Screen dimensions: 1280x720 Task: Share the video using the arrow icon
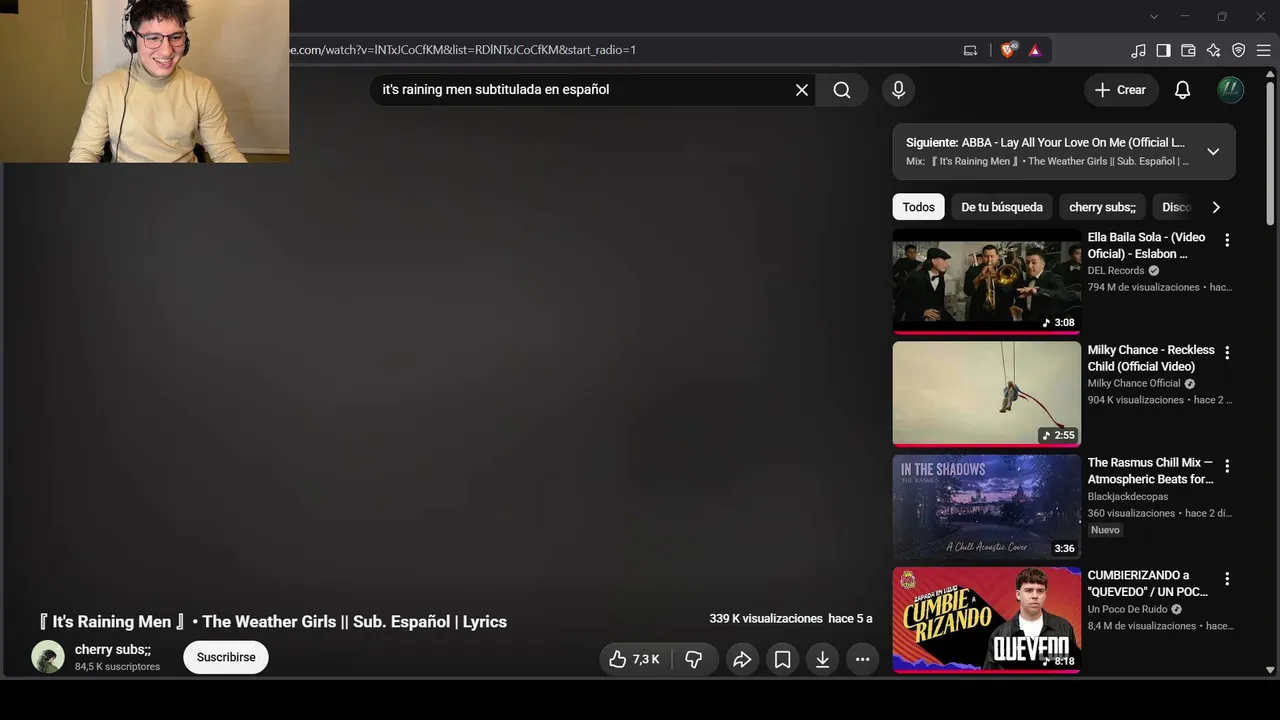tap(742, 659)
